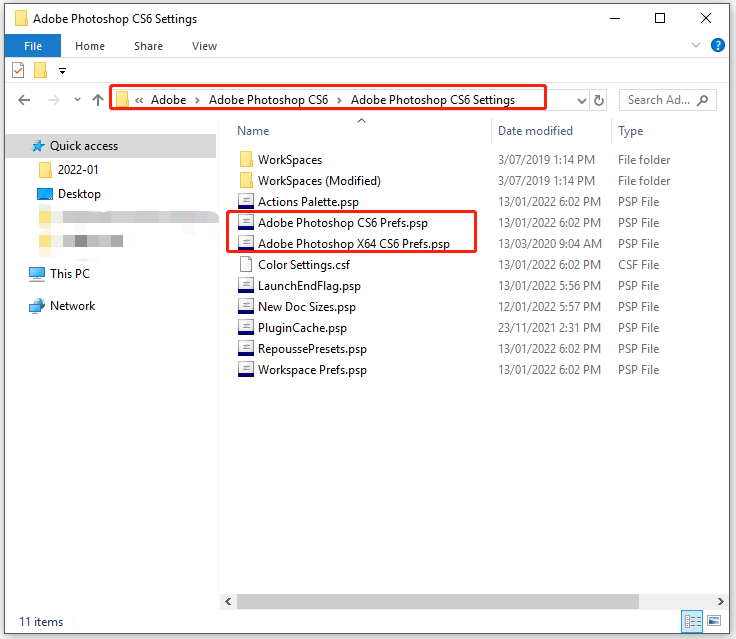Sort files by Type column header

click(x=630, y=131)
